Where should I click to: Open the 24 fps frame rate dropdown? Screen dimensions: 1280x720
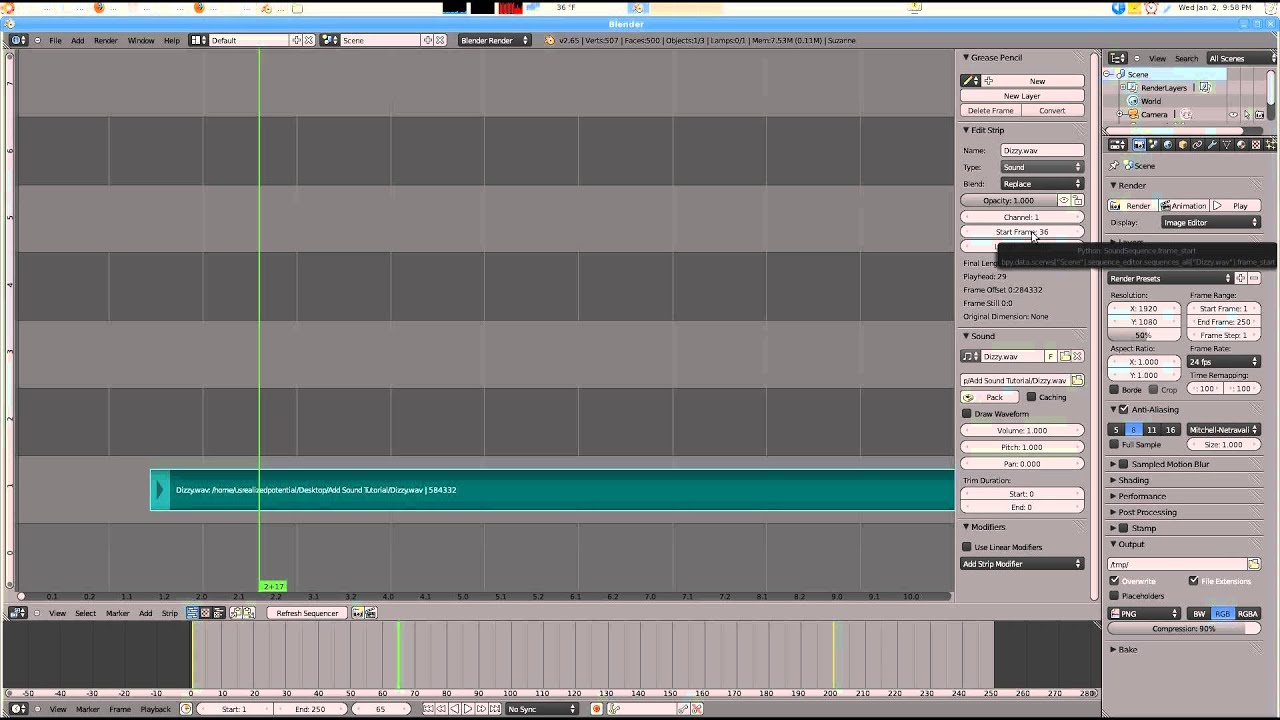(x=1224, y=362)
